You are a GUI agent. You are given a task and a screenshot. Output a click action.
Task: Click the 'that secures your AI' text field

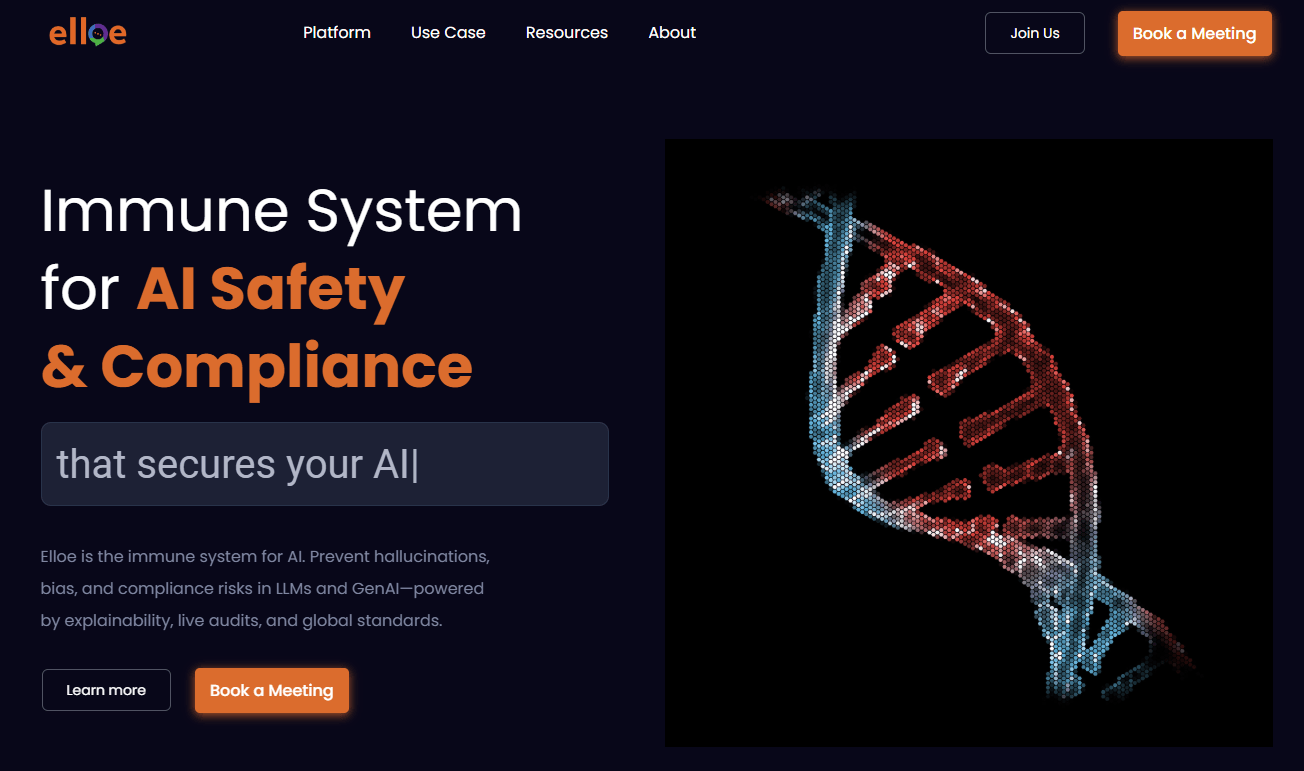(325, 464)
